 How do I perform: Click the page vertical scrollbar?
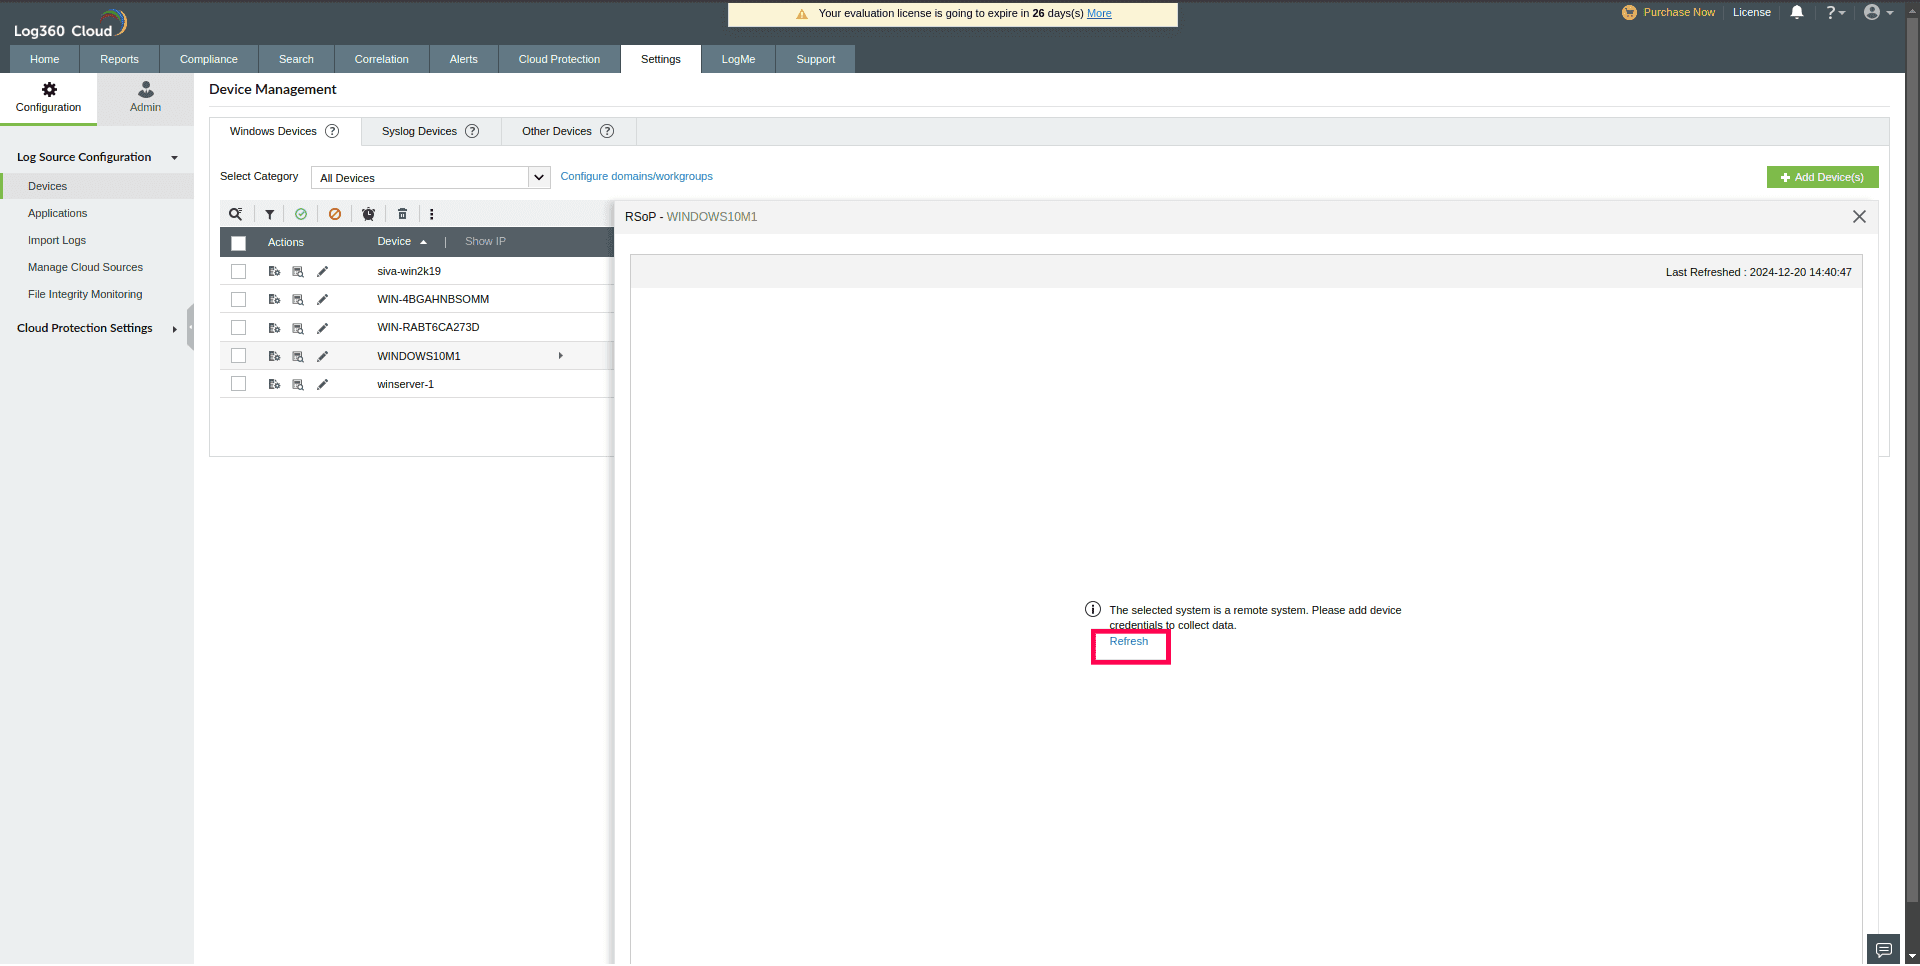1912,460
